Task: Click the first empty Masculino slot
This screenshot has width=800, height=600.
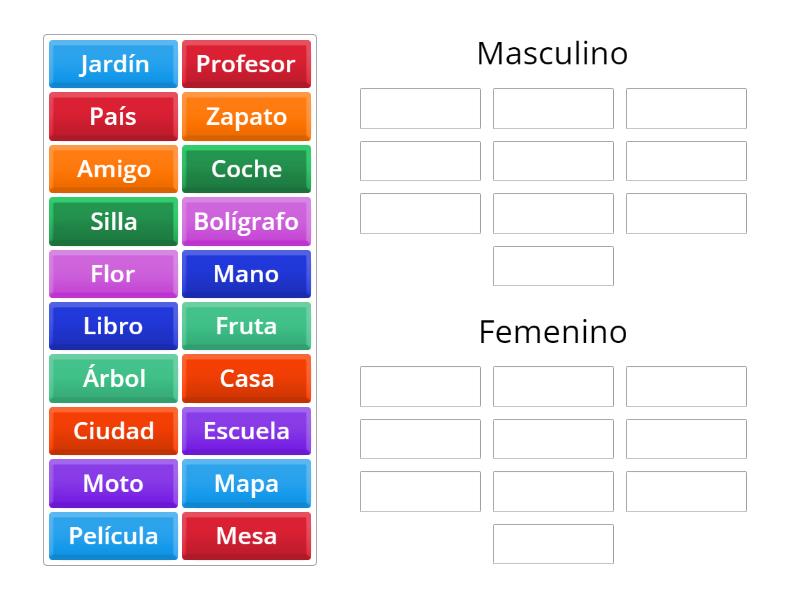Action: point(420,109)
